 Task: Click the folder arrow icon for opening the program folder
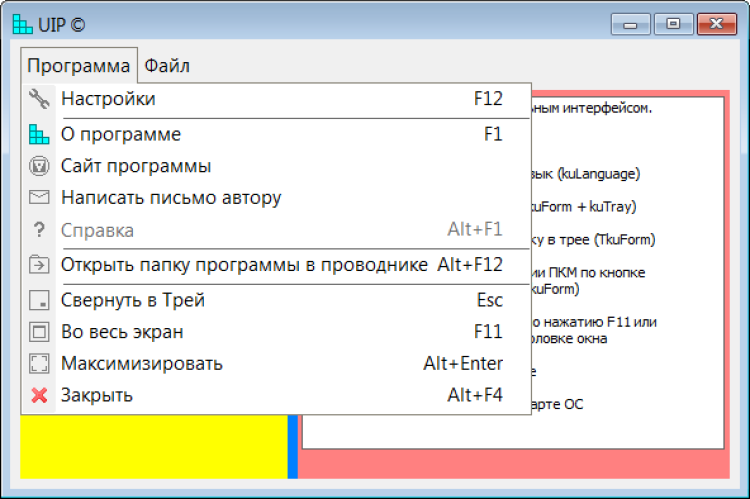point(39,265)
